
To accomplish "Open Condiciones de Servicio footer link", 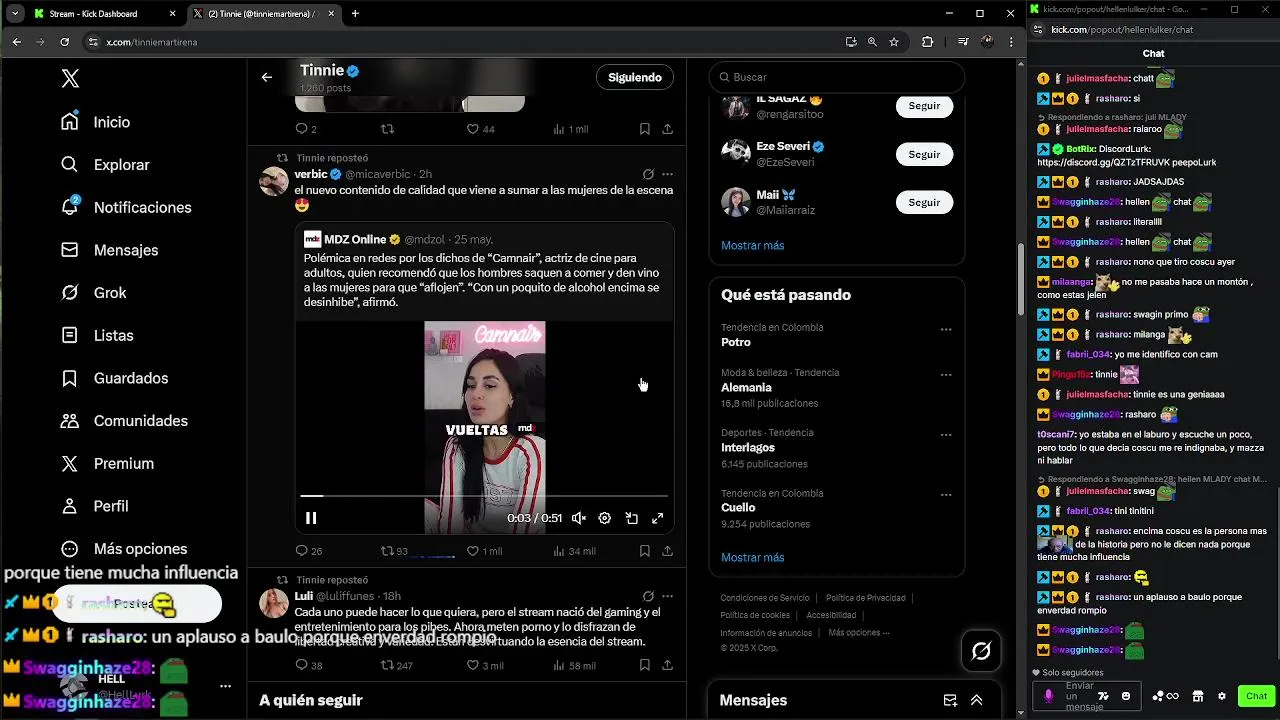I will coord(765,598).
